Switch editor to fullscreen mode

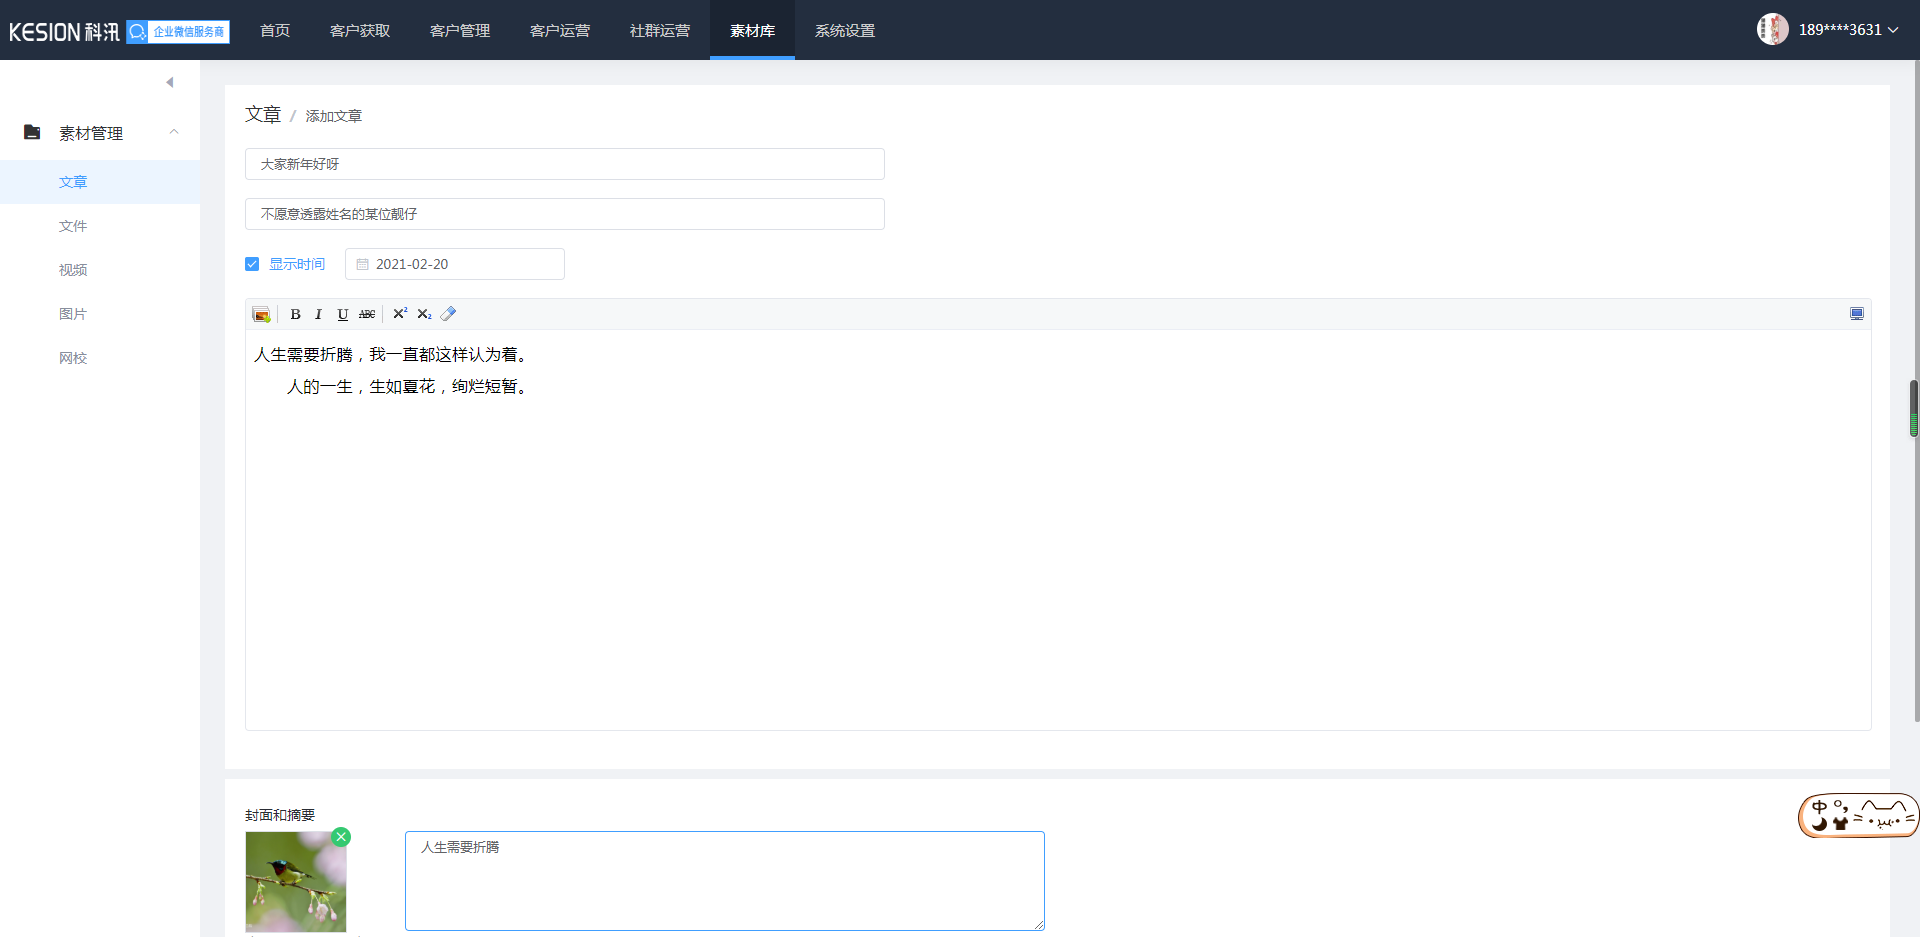pos(1856,314)
